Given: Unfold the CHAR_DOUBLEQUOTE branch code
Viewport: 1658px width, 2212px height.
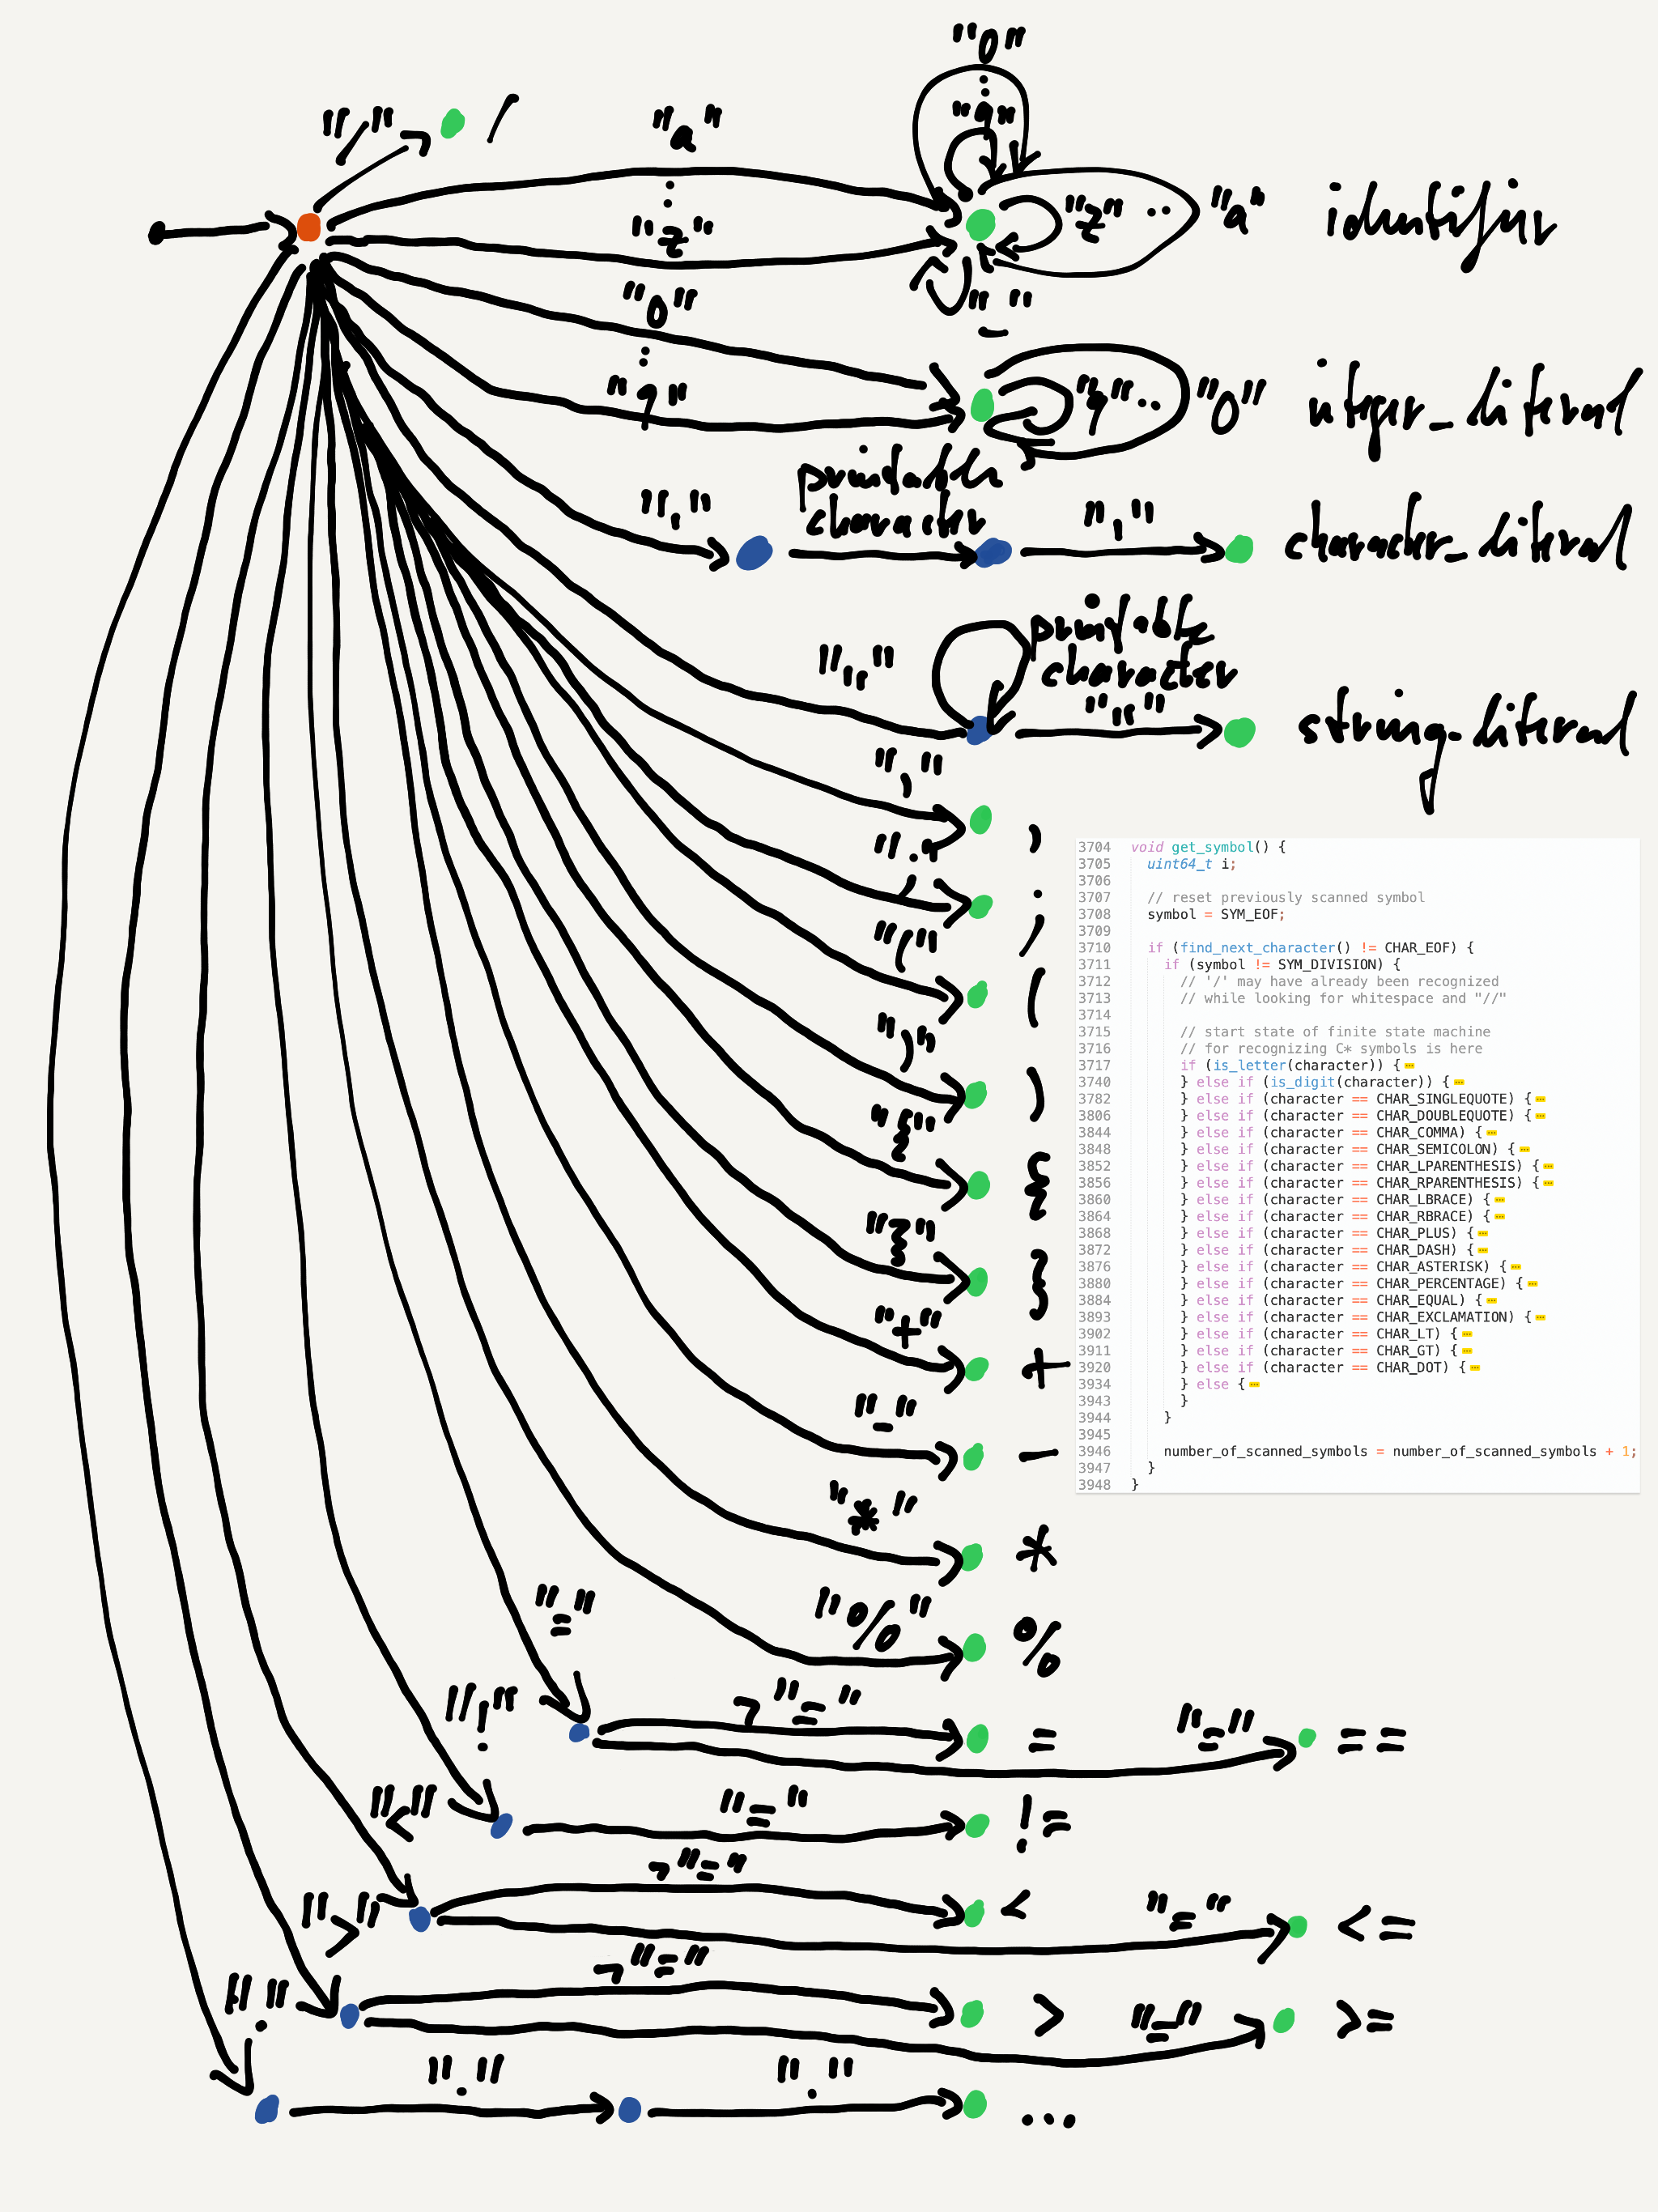Looking at the screenshot, I should tap(1540, 1116).
